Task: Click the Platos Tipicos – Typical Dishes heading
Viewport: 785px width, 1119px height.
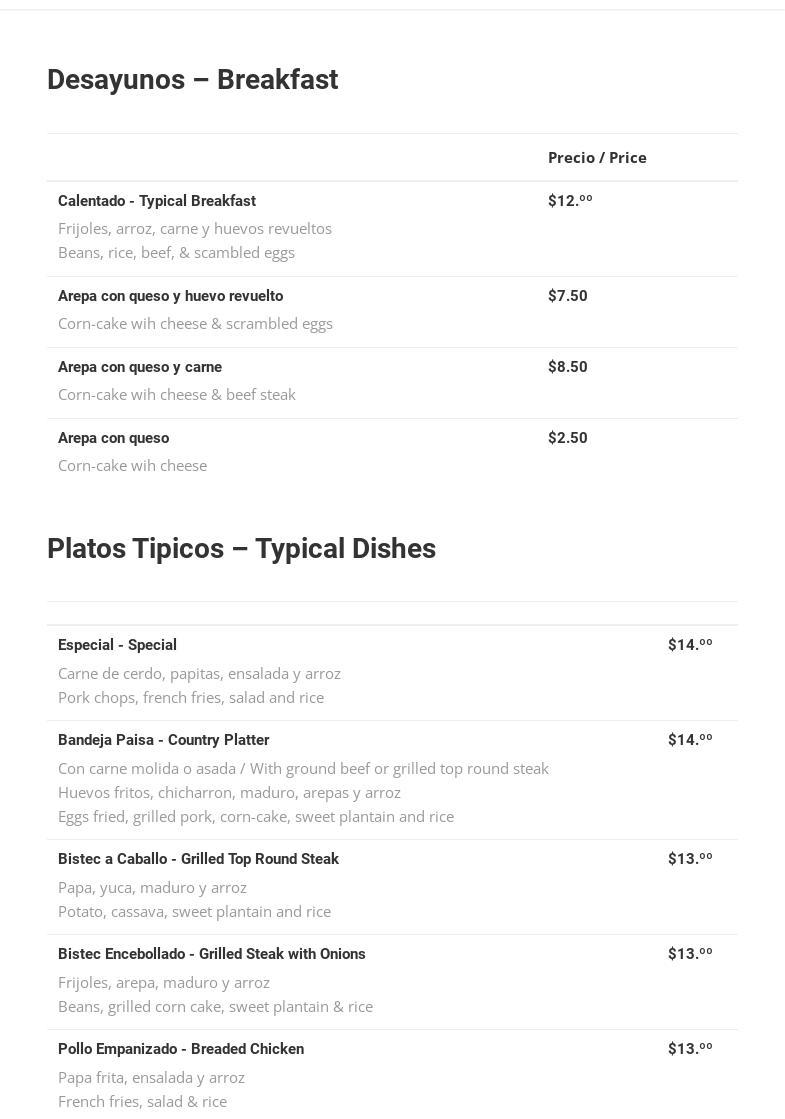Action: pyautogui.click(x=241, y=549)
